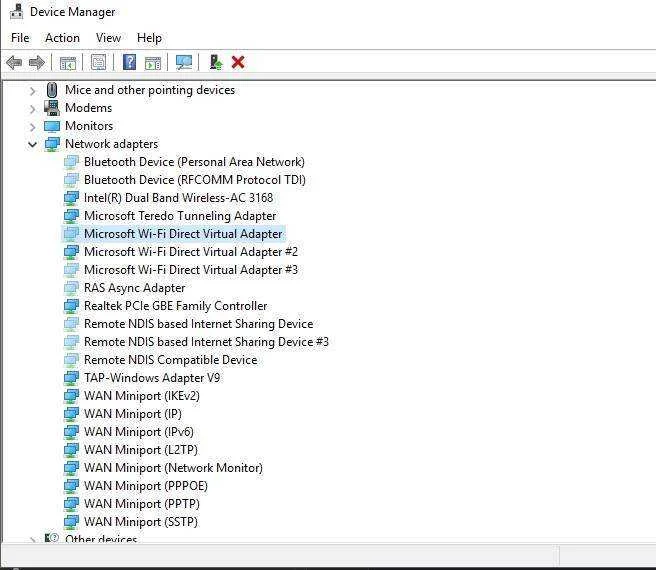Click the Back arrow toolbar icon
656x570 pixels.
point(14,63)
